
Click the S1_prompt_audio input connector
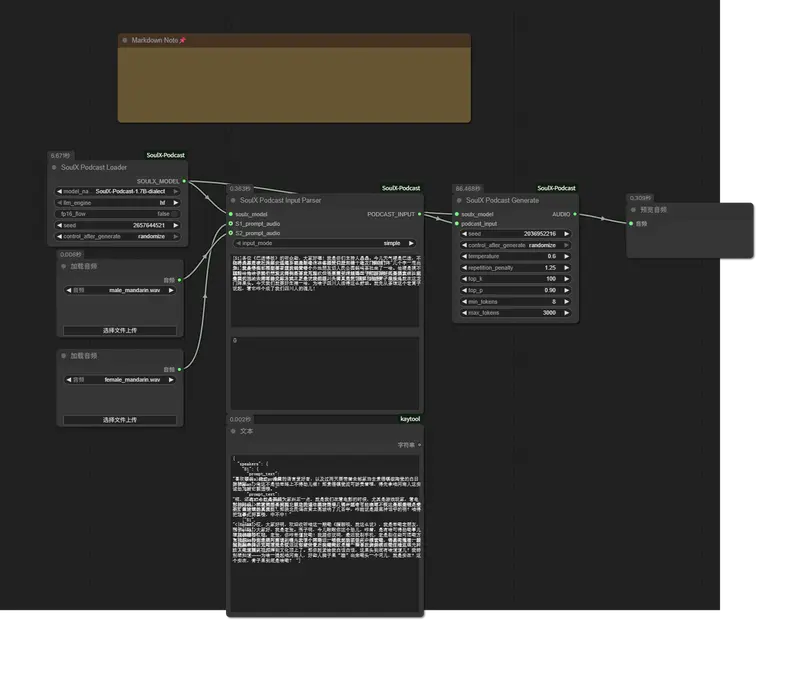tap(230, 224)
